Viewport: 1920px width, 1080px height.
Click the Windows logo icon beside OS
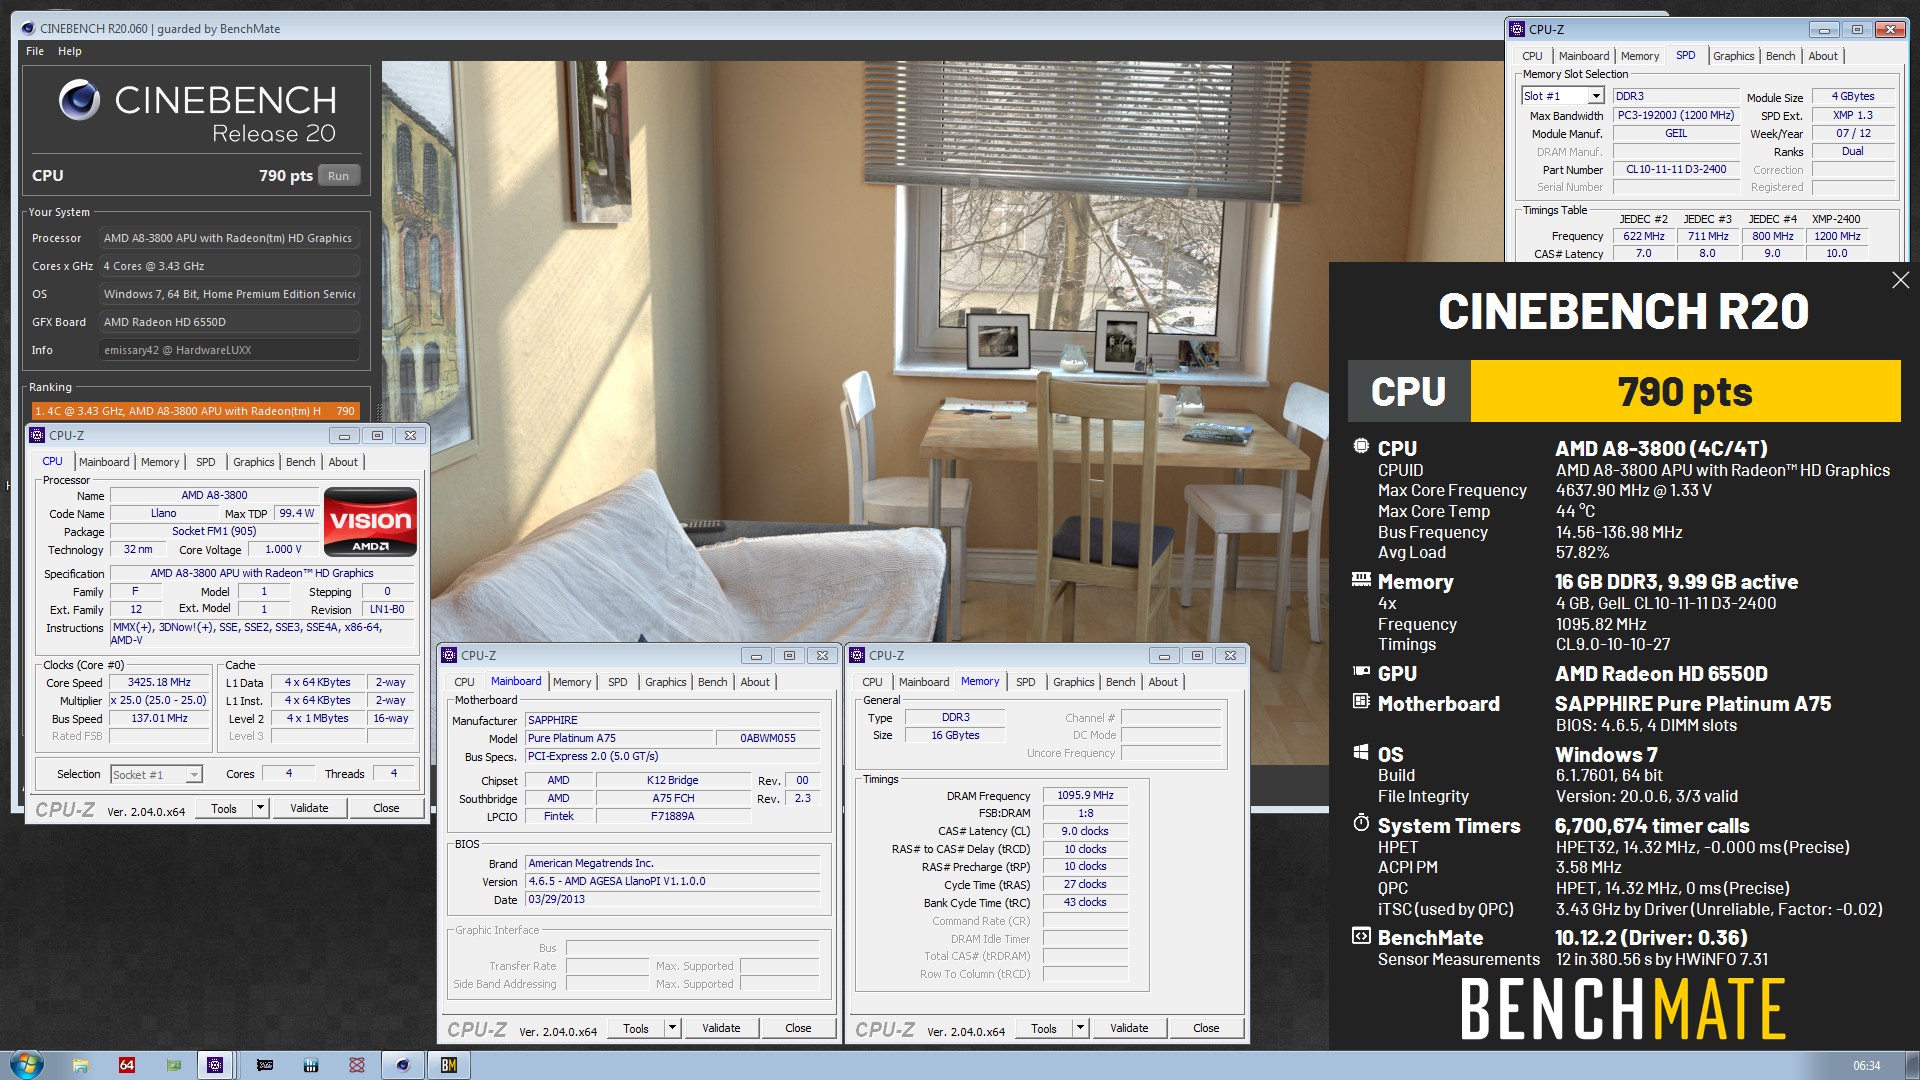(1361, 752)
